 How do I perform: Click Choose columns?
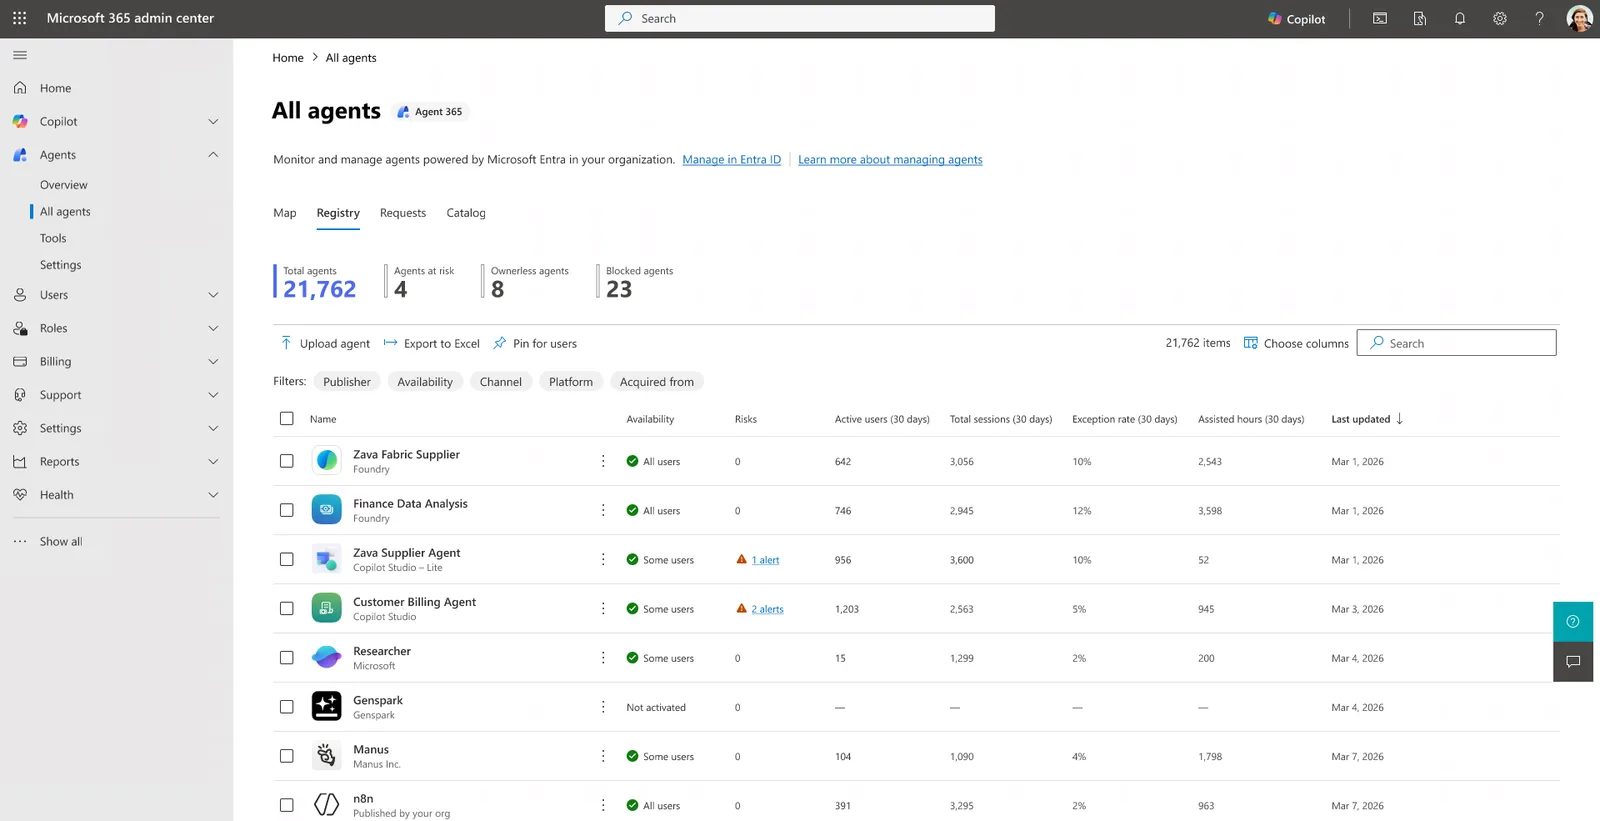tap(1296, 343)
